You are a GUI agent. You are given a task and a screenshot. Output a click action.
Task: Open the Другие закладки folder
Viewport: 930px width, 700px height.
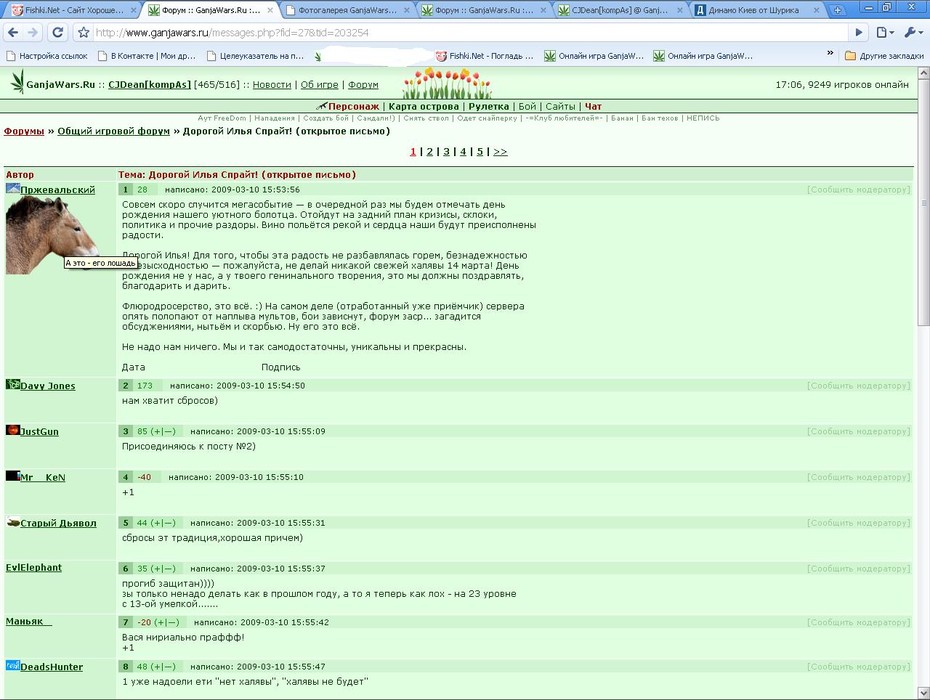click(884, 56)
